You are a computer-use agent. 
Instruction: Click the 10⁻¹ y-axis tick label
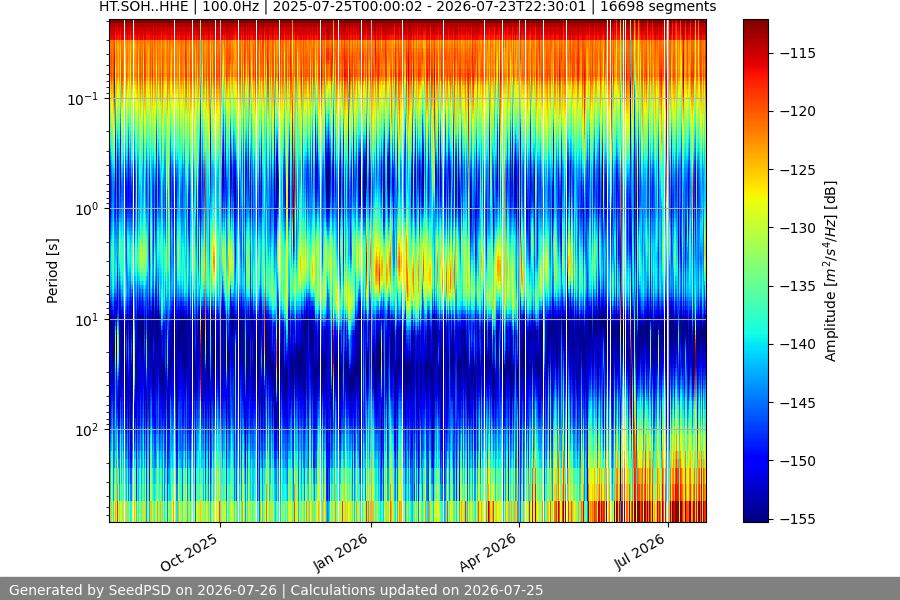pos(83,99)
